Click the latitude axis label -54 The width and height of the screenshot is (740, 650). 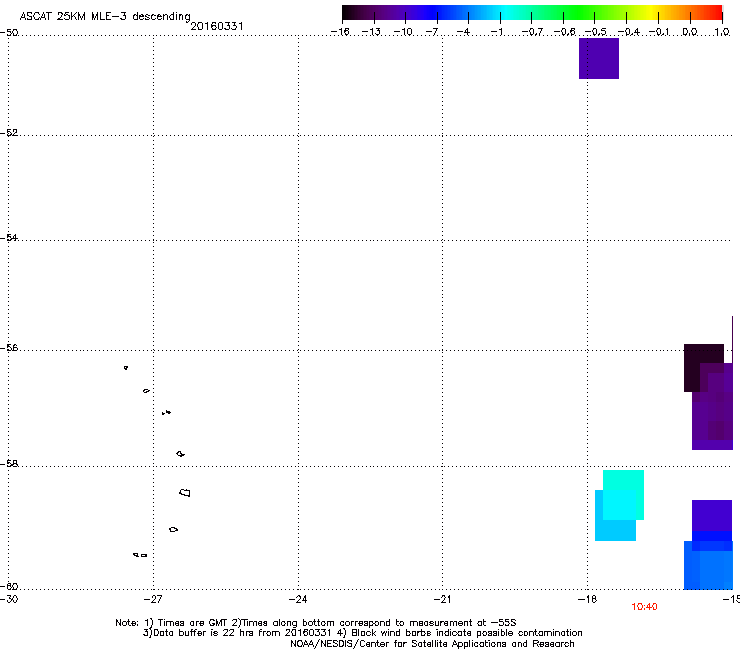click(9, 238)
